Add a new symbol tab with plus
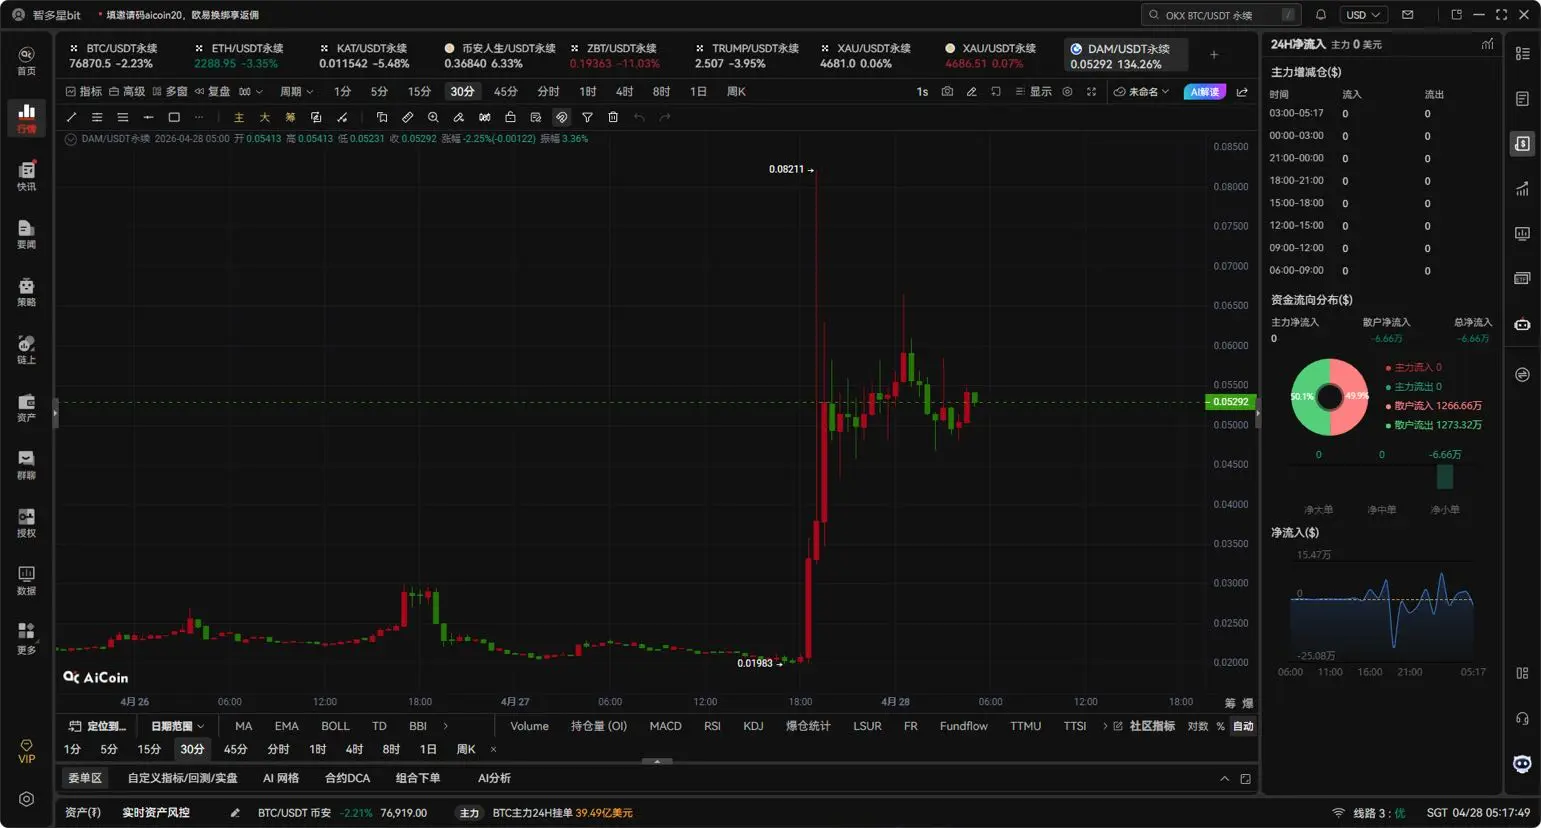 [x=1214, y=55]
